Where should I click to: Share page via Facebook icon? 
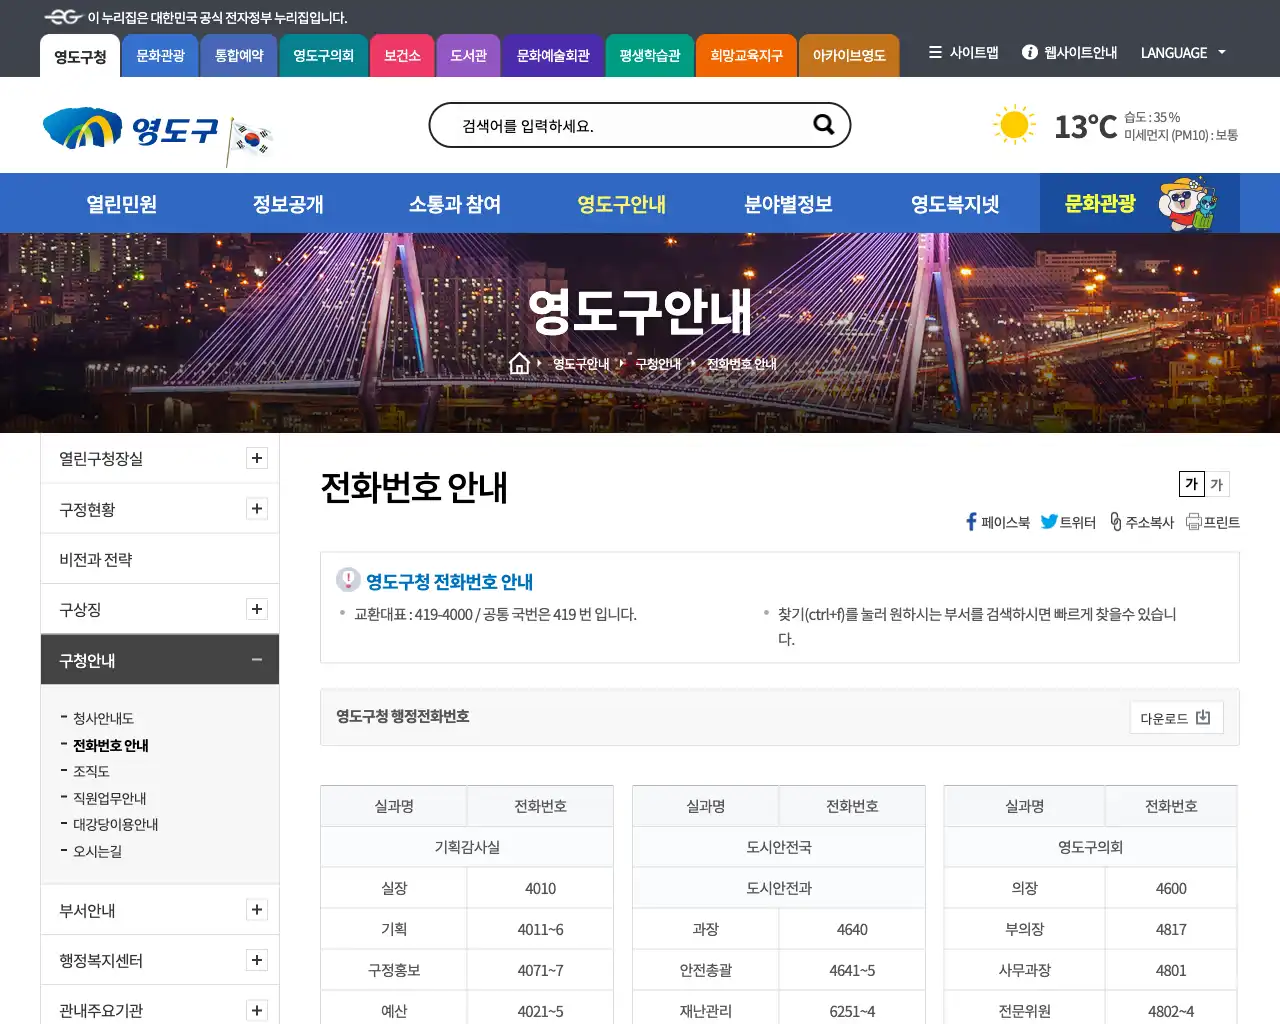click(970, 521)
